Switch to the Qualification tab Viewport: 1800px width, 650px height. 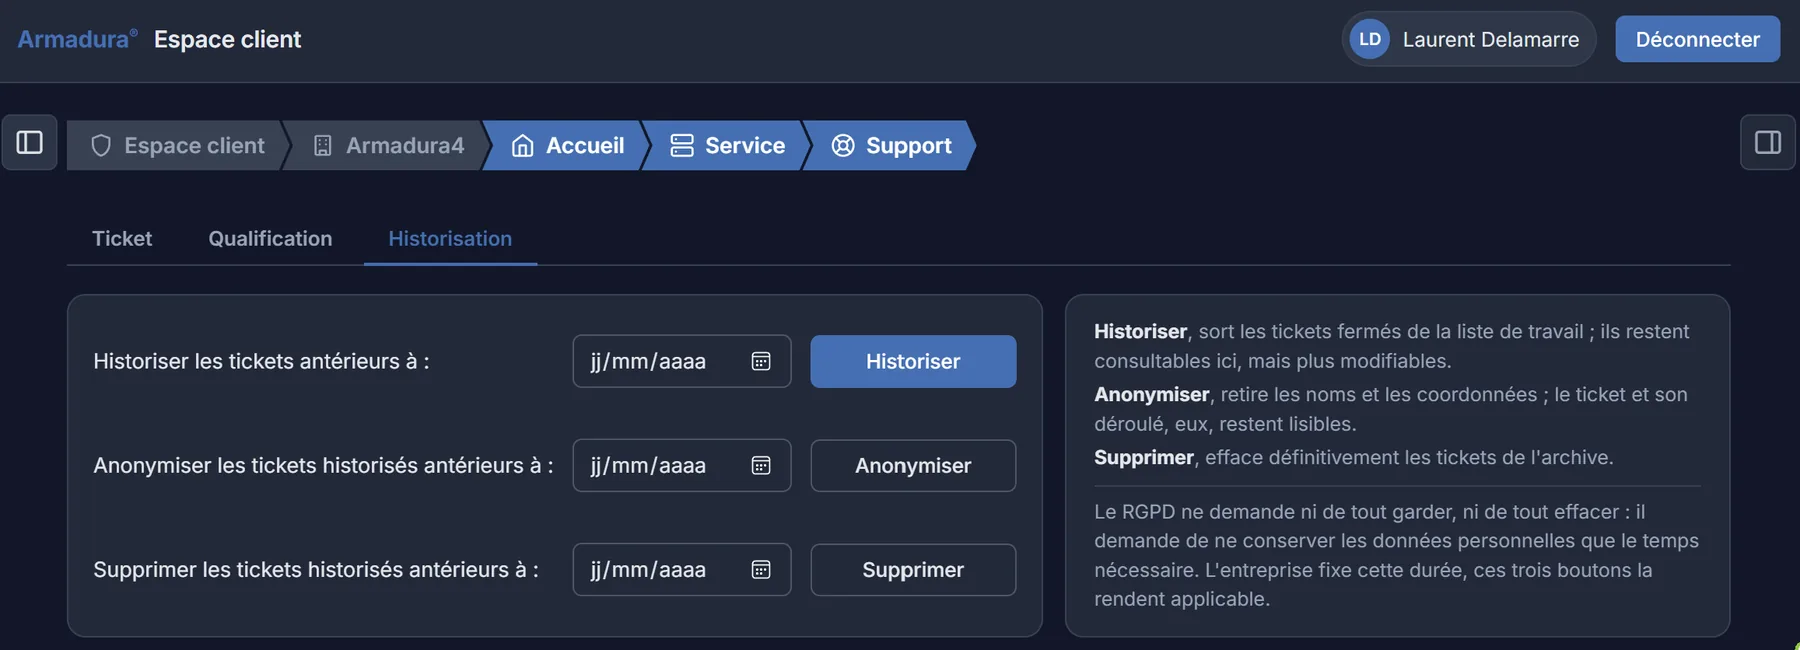[270, 238]
